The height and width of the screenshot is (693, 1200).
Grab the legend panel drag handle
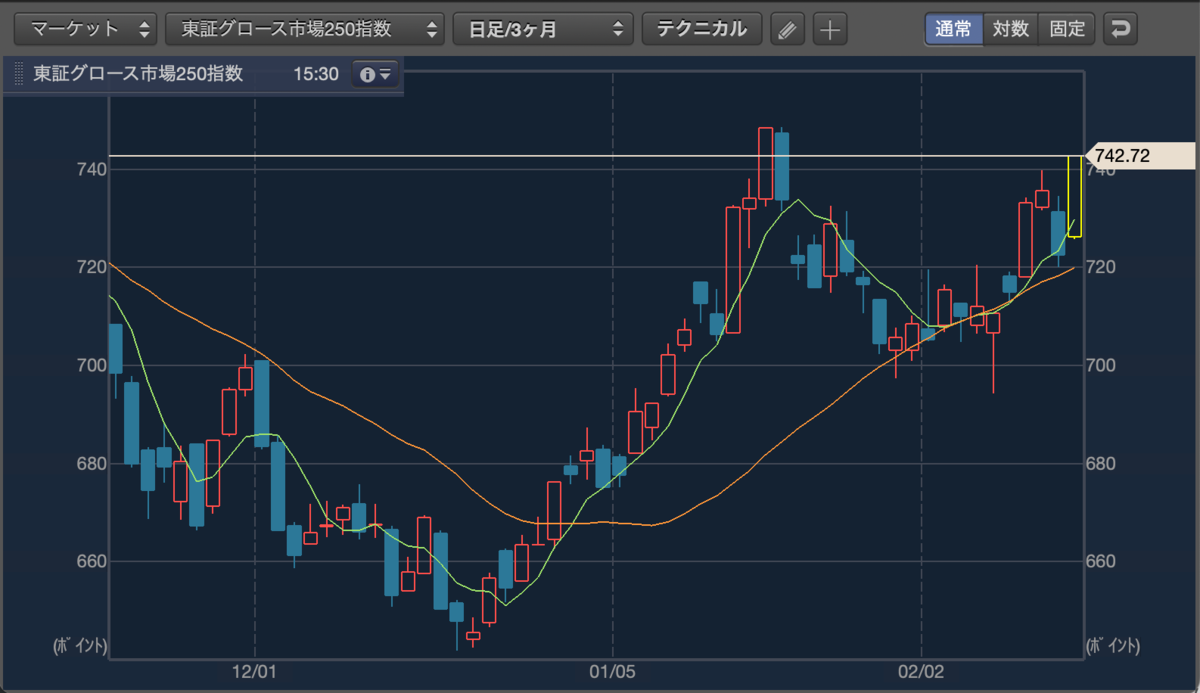18,75
